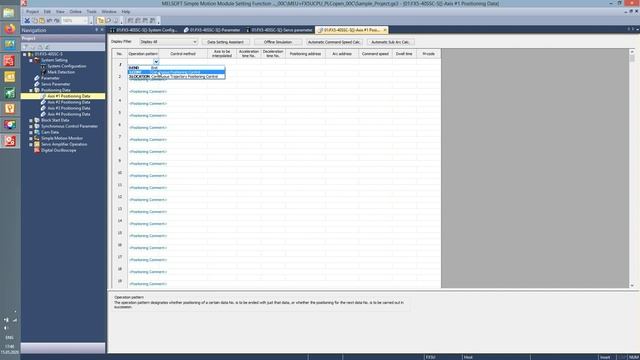Select the Synchronous Control Parameter tree item
The height and width of the screenshot is (360, 640).
[69, 126]
